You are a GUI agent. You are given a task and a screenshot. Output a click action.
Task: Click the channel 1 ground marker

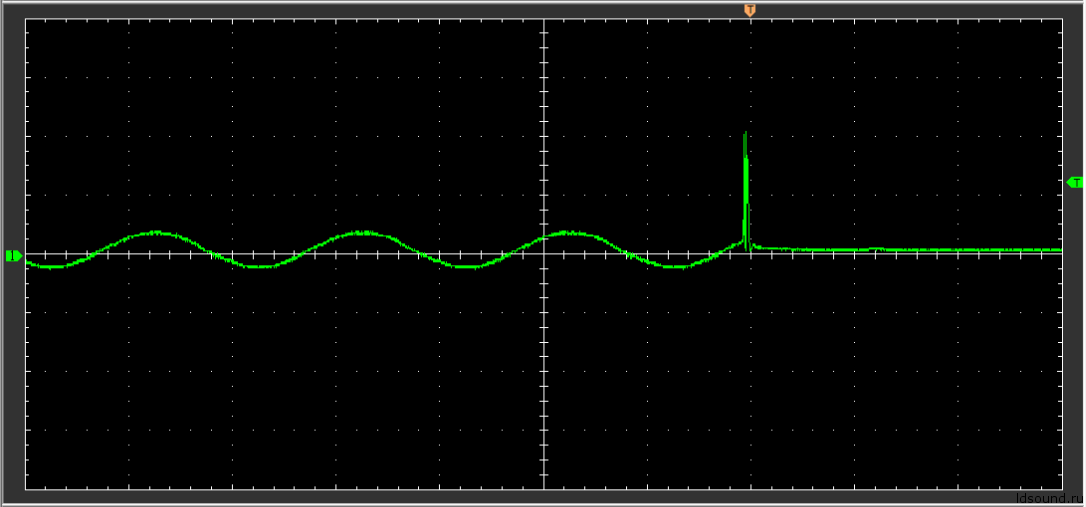point(13,256)
